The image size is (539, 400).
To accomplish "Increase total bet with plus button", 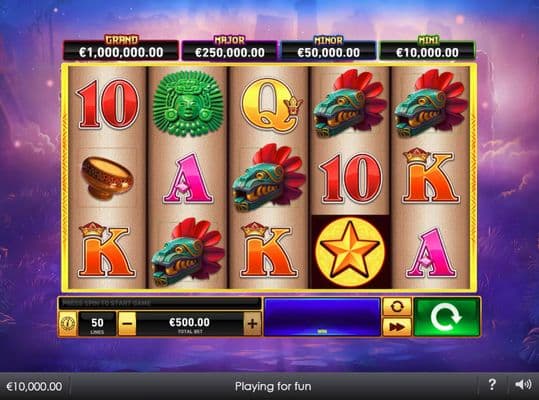I will click(x=252, y=323).
